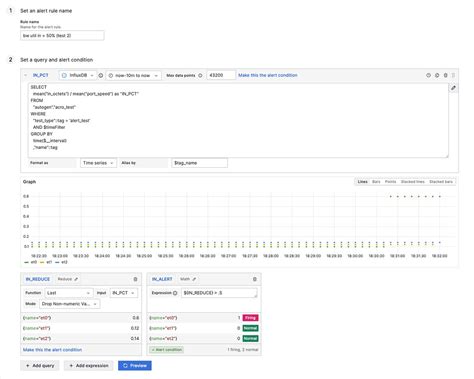
Task: Click the IN_REDUCE value 0.12 for et1
Action: (x=135, y=328)
